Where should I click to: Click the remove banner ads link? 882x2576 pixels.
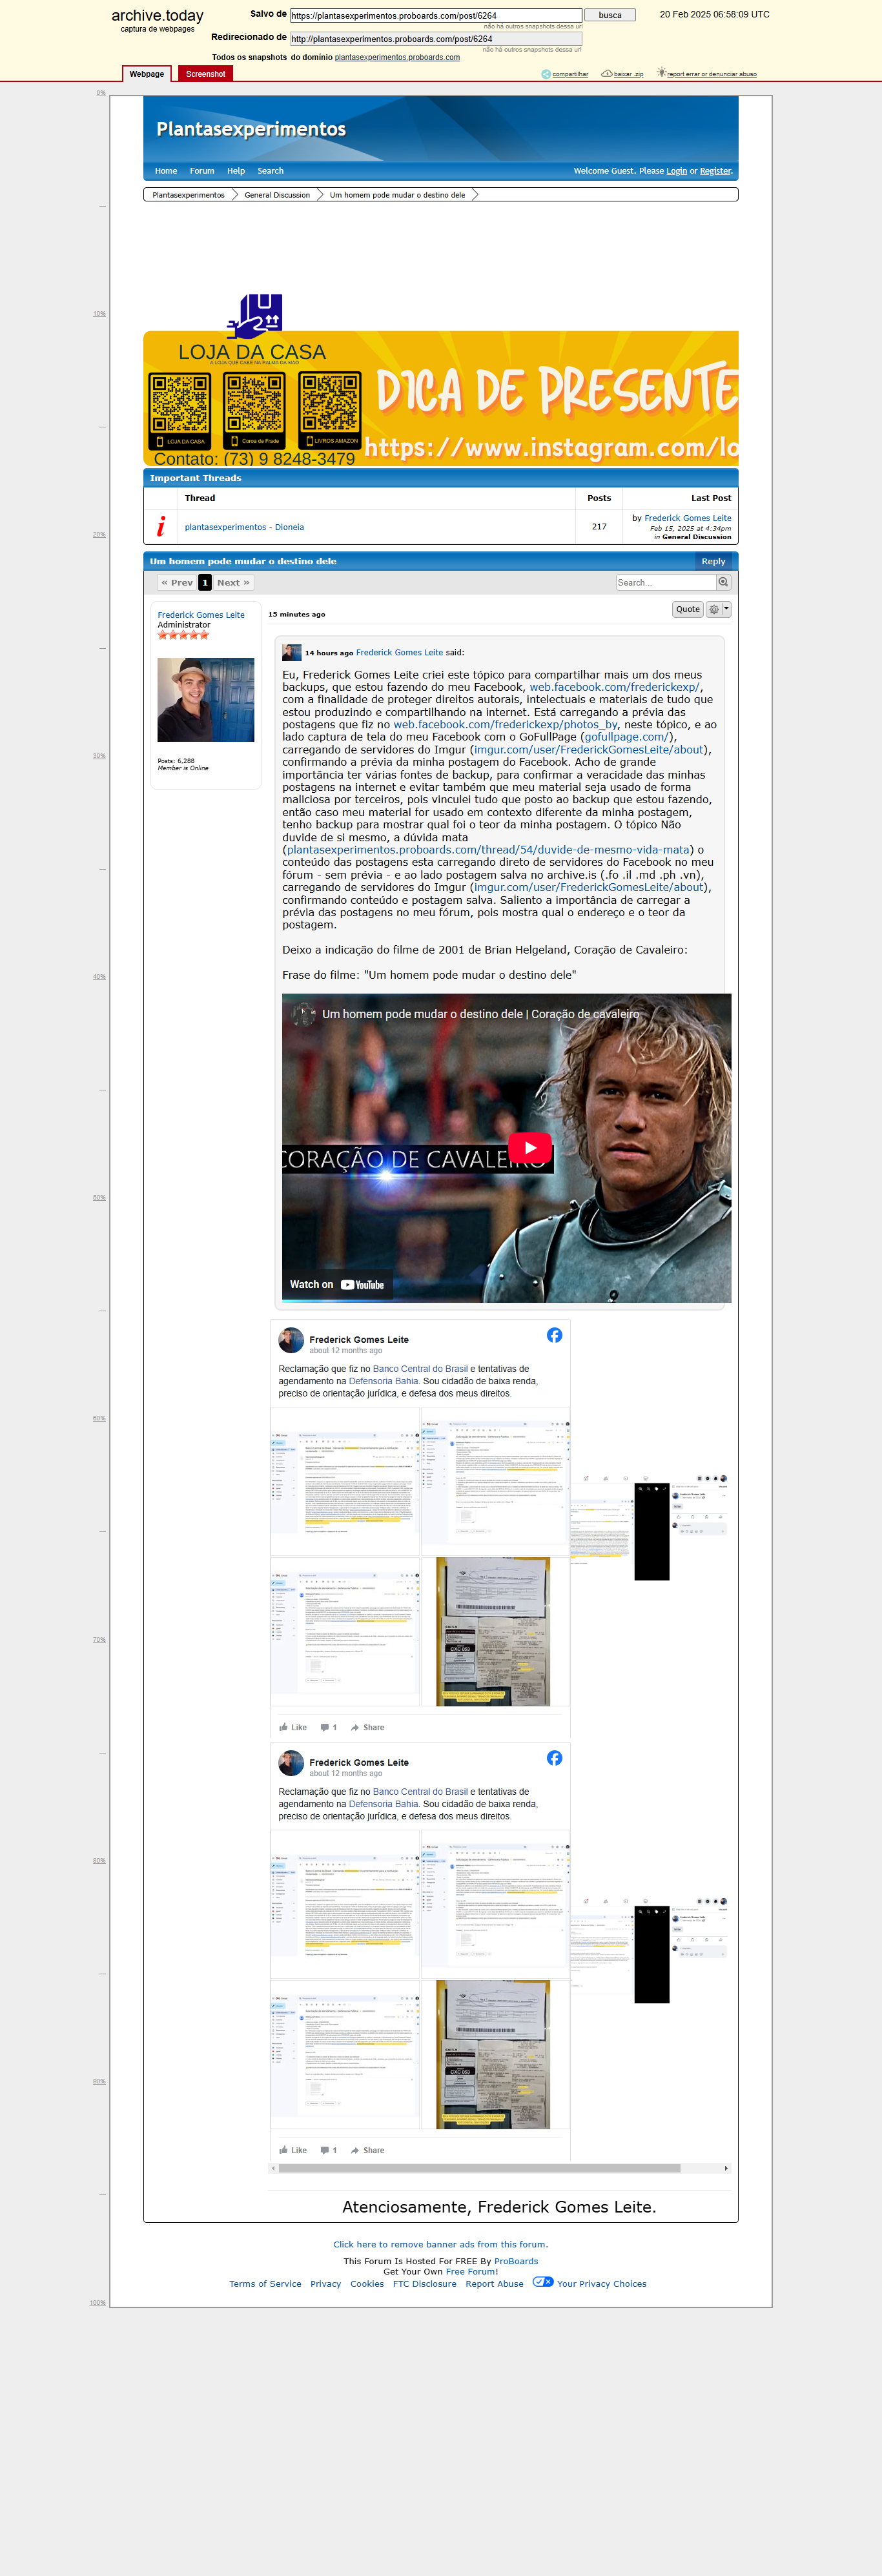(441, 2244)
